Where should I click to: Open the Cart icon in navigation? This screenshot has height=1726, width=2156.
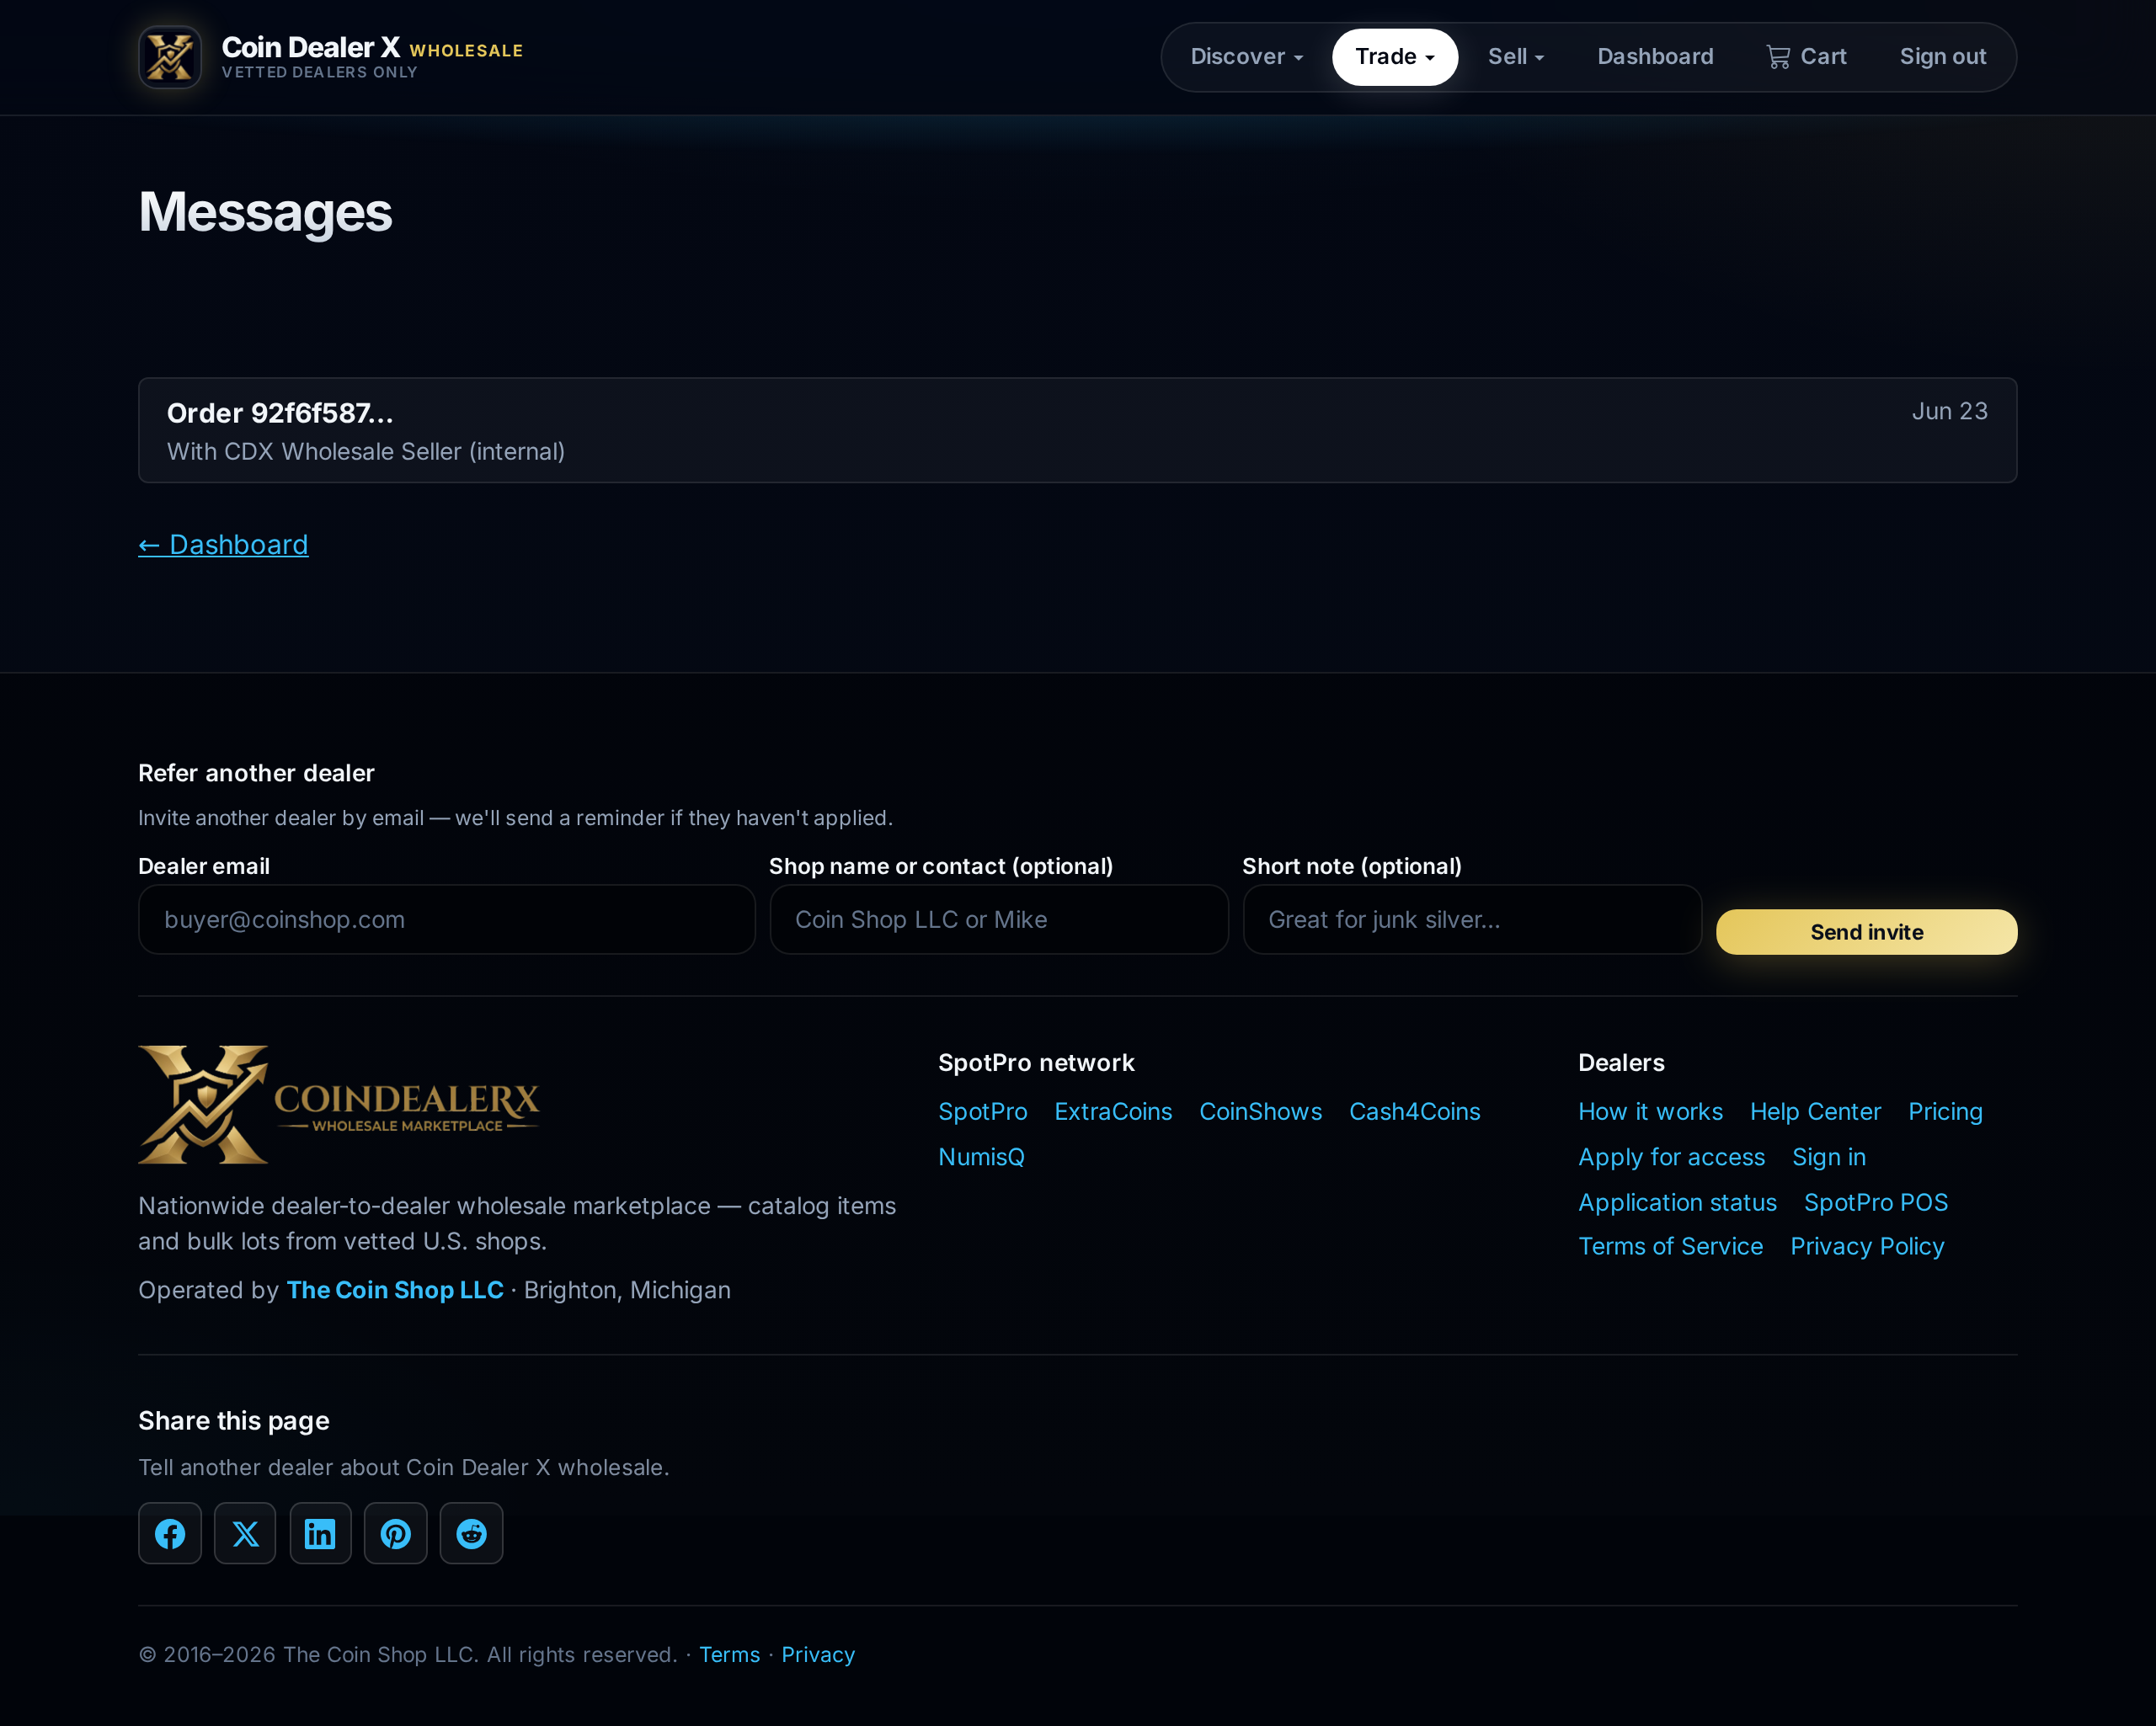click(1806, 57)
